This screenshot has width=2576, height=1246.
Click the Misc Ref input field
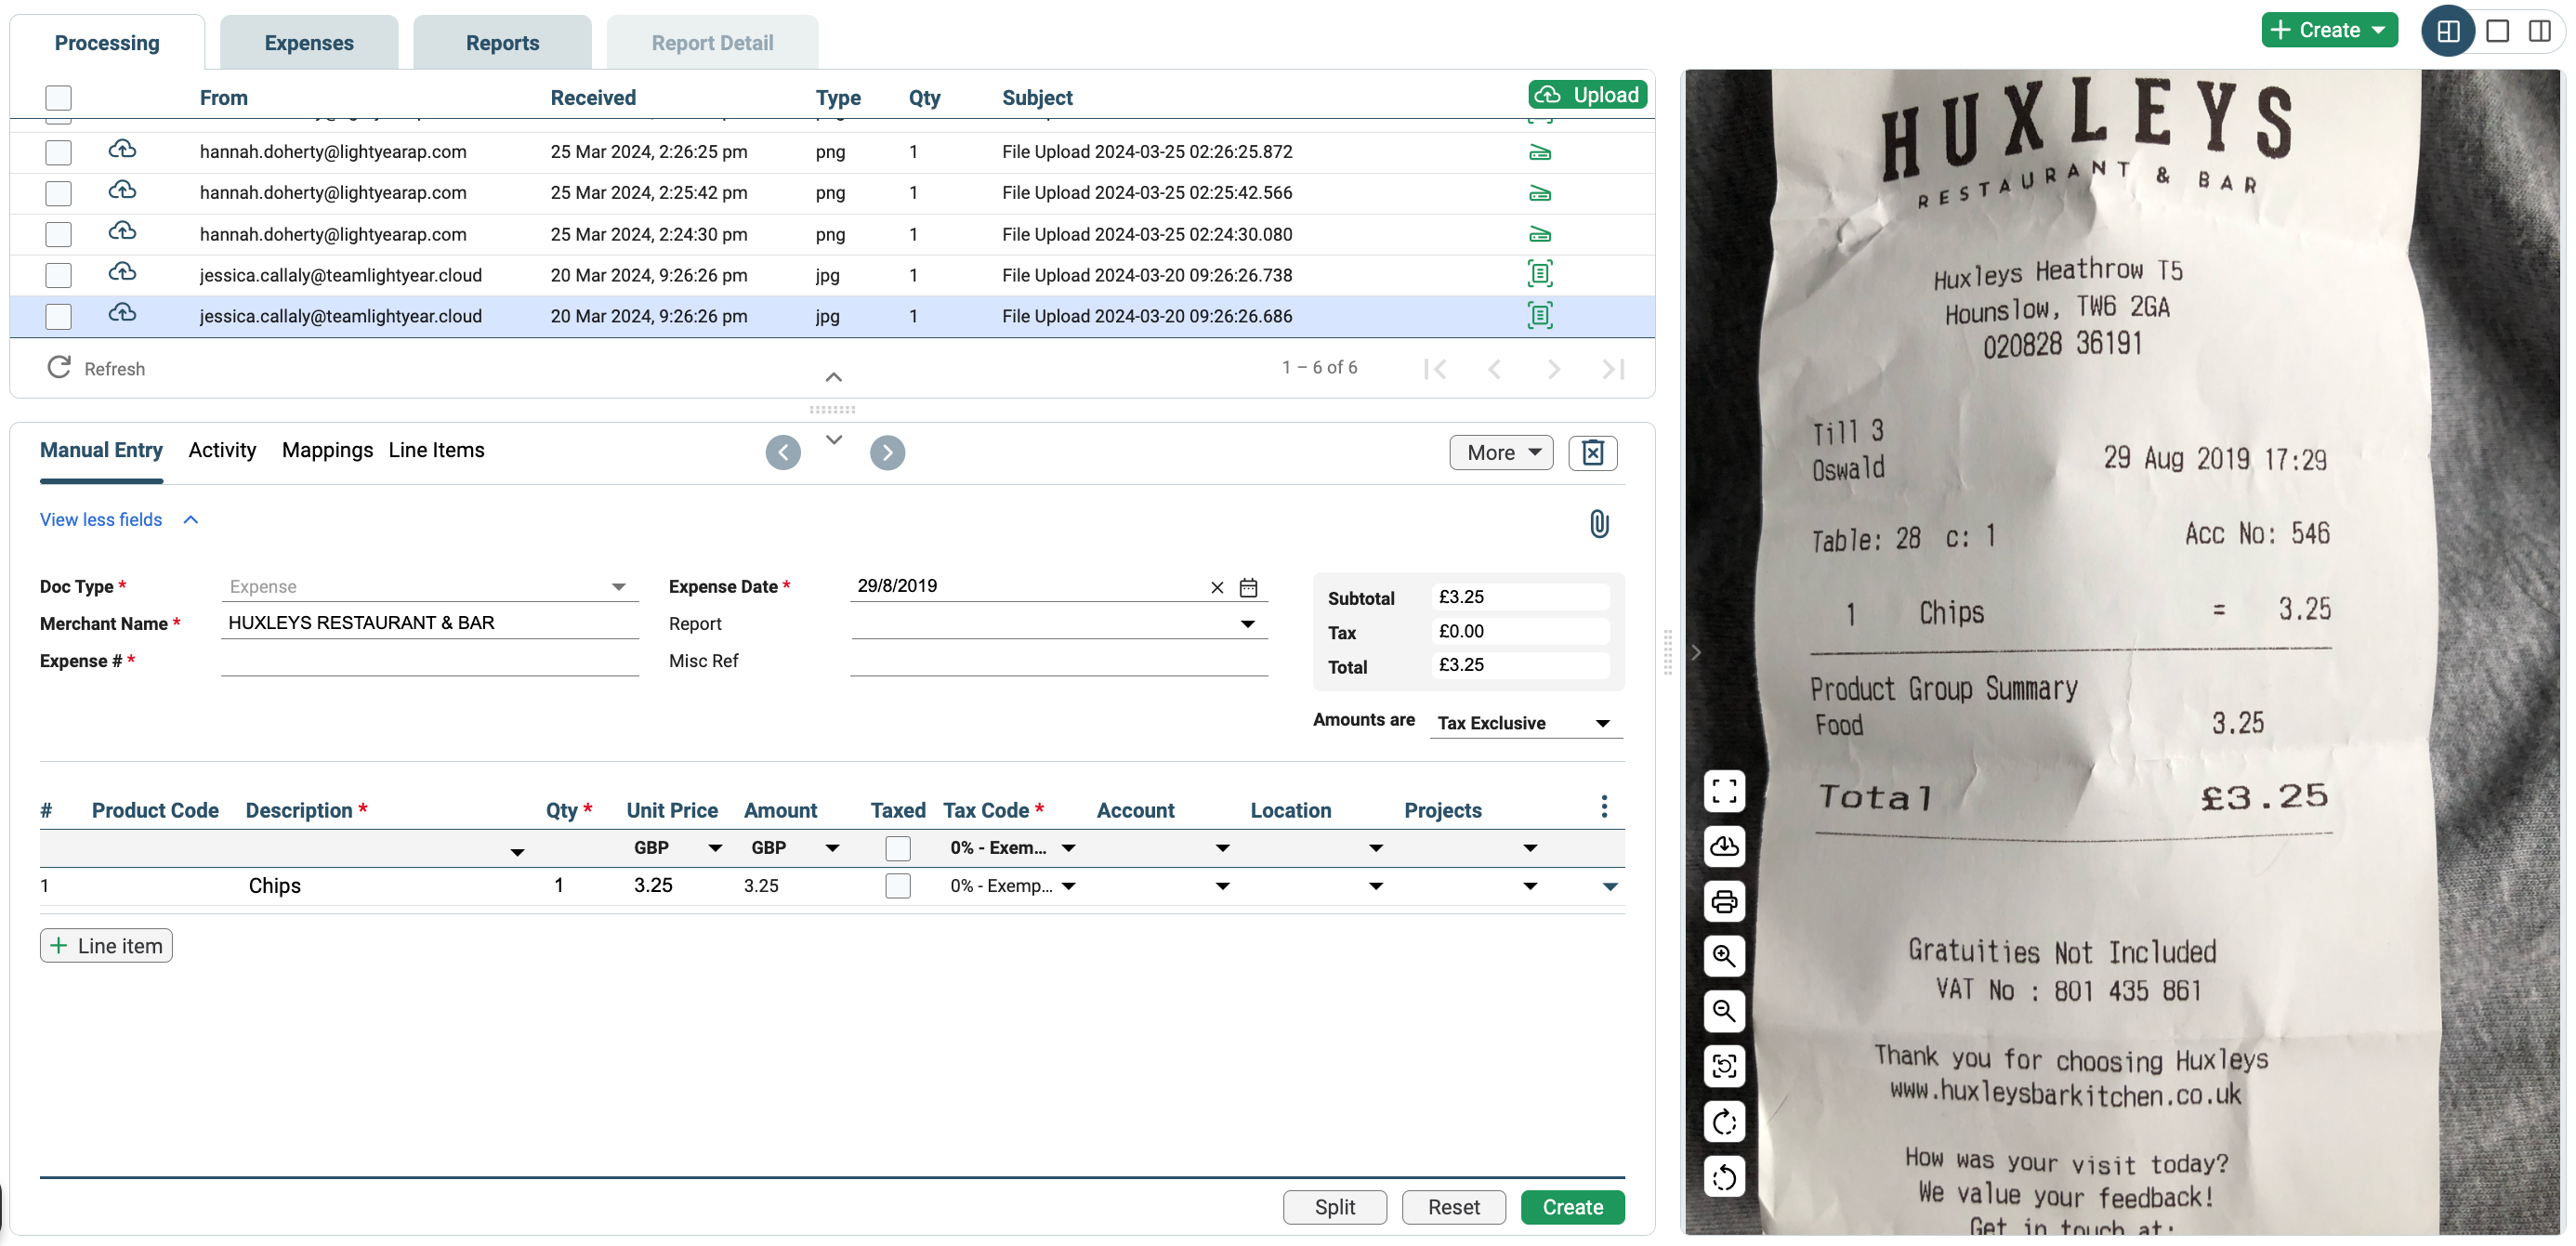(x=1059, y=661)
